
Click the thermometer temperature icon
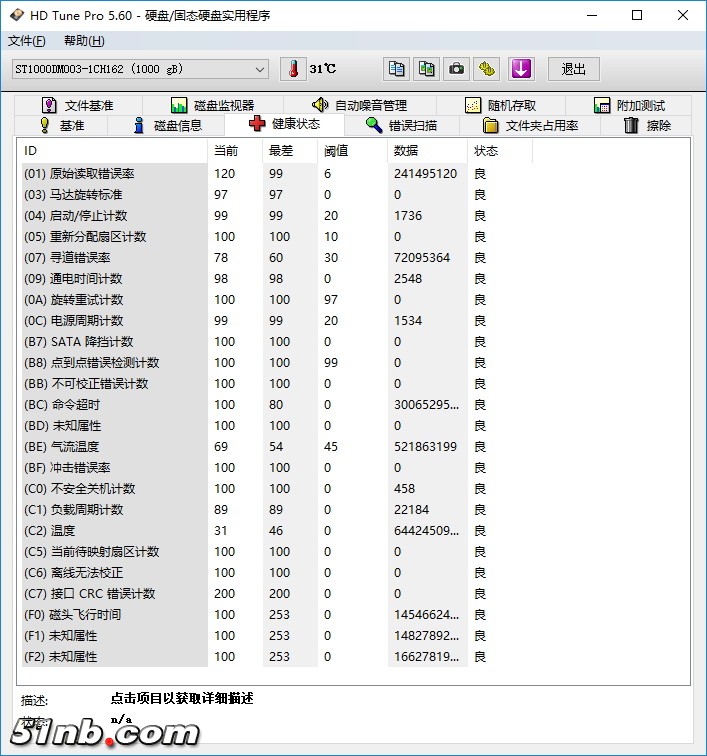click(x=293, y=69)
